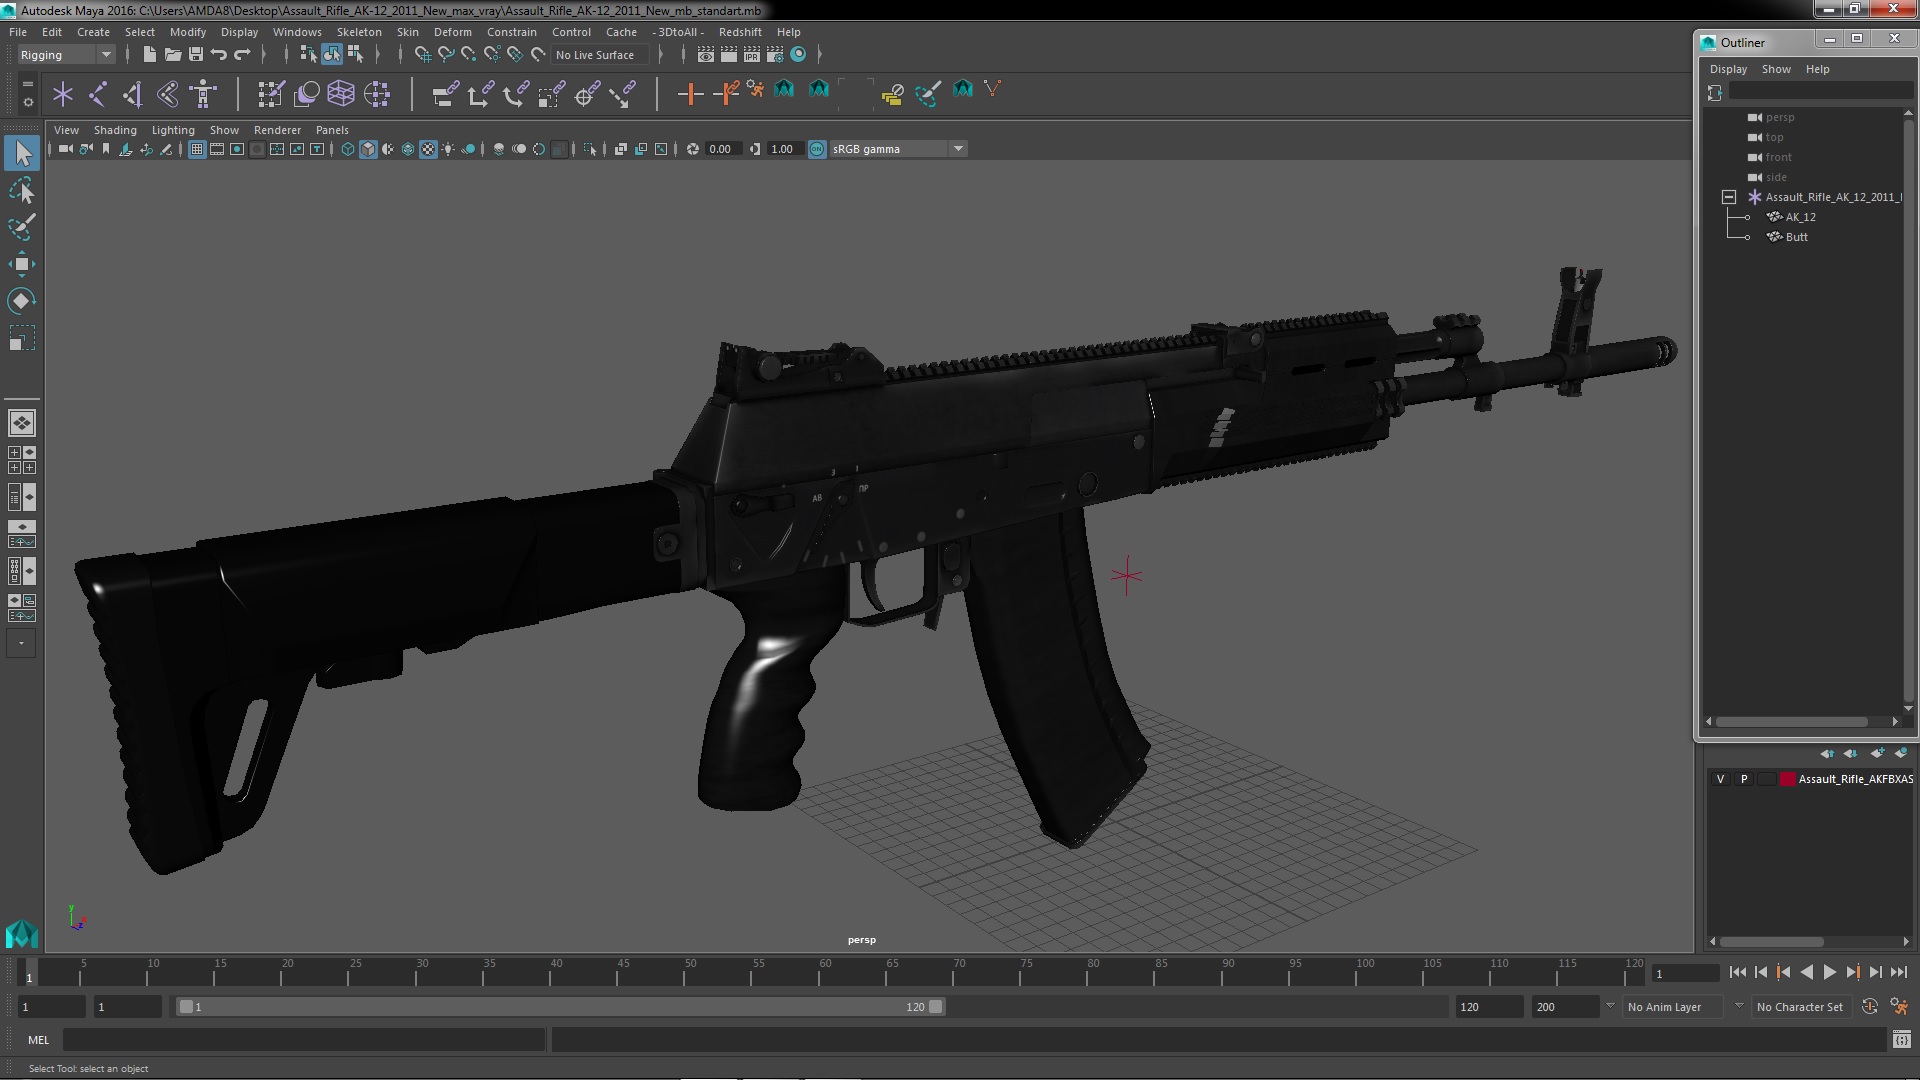Open the Deform menu
Screen dimensions: 1920x1080
452,32
